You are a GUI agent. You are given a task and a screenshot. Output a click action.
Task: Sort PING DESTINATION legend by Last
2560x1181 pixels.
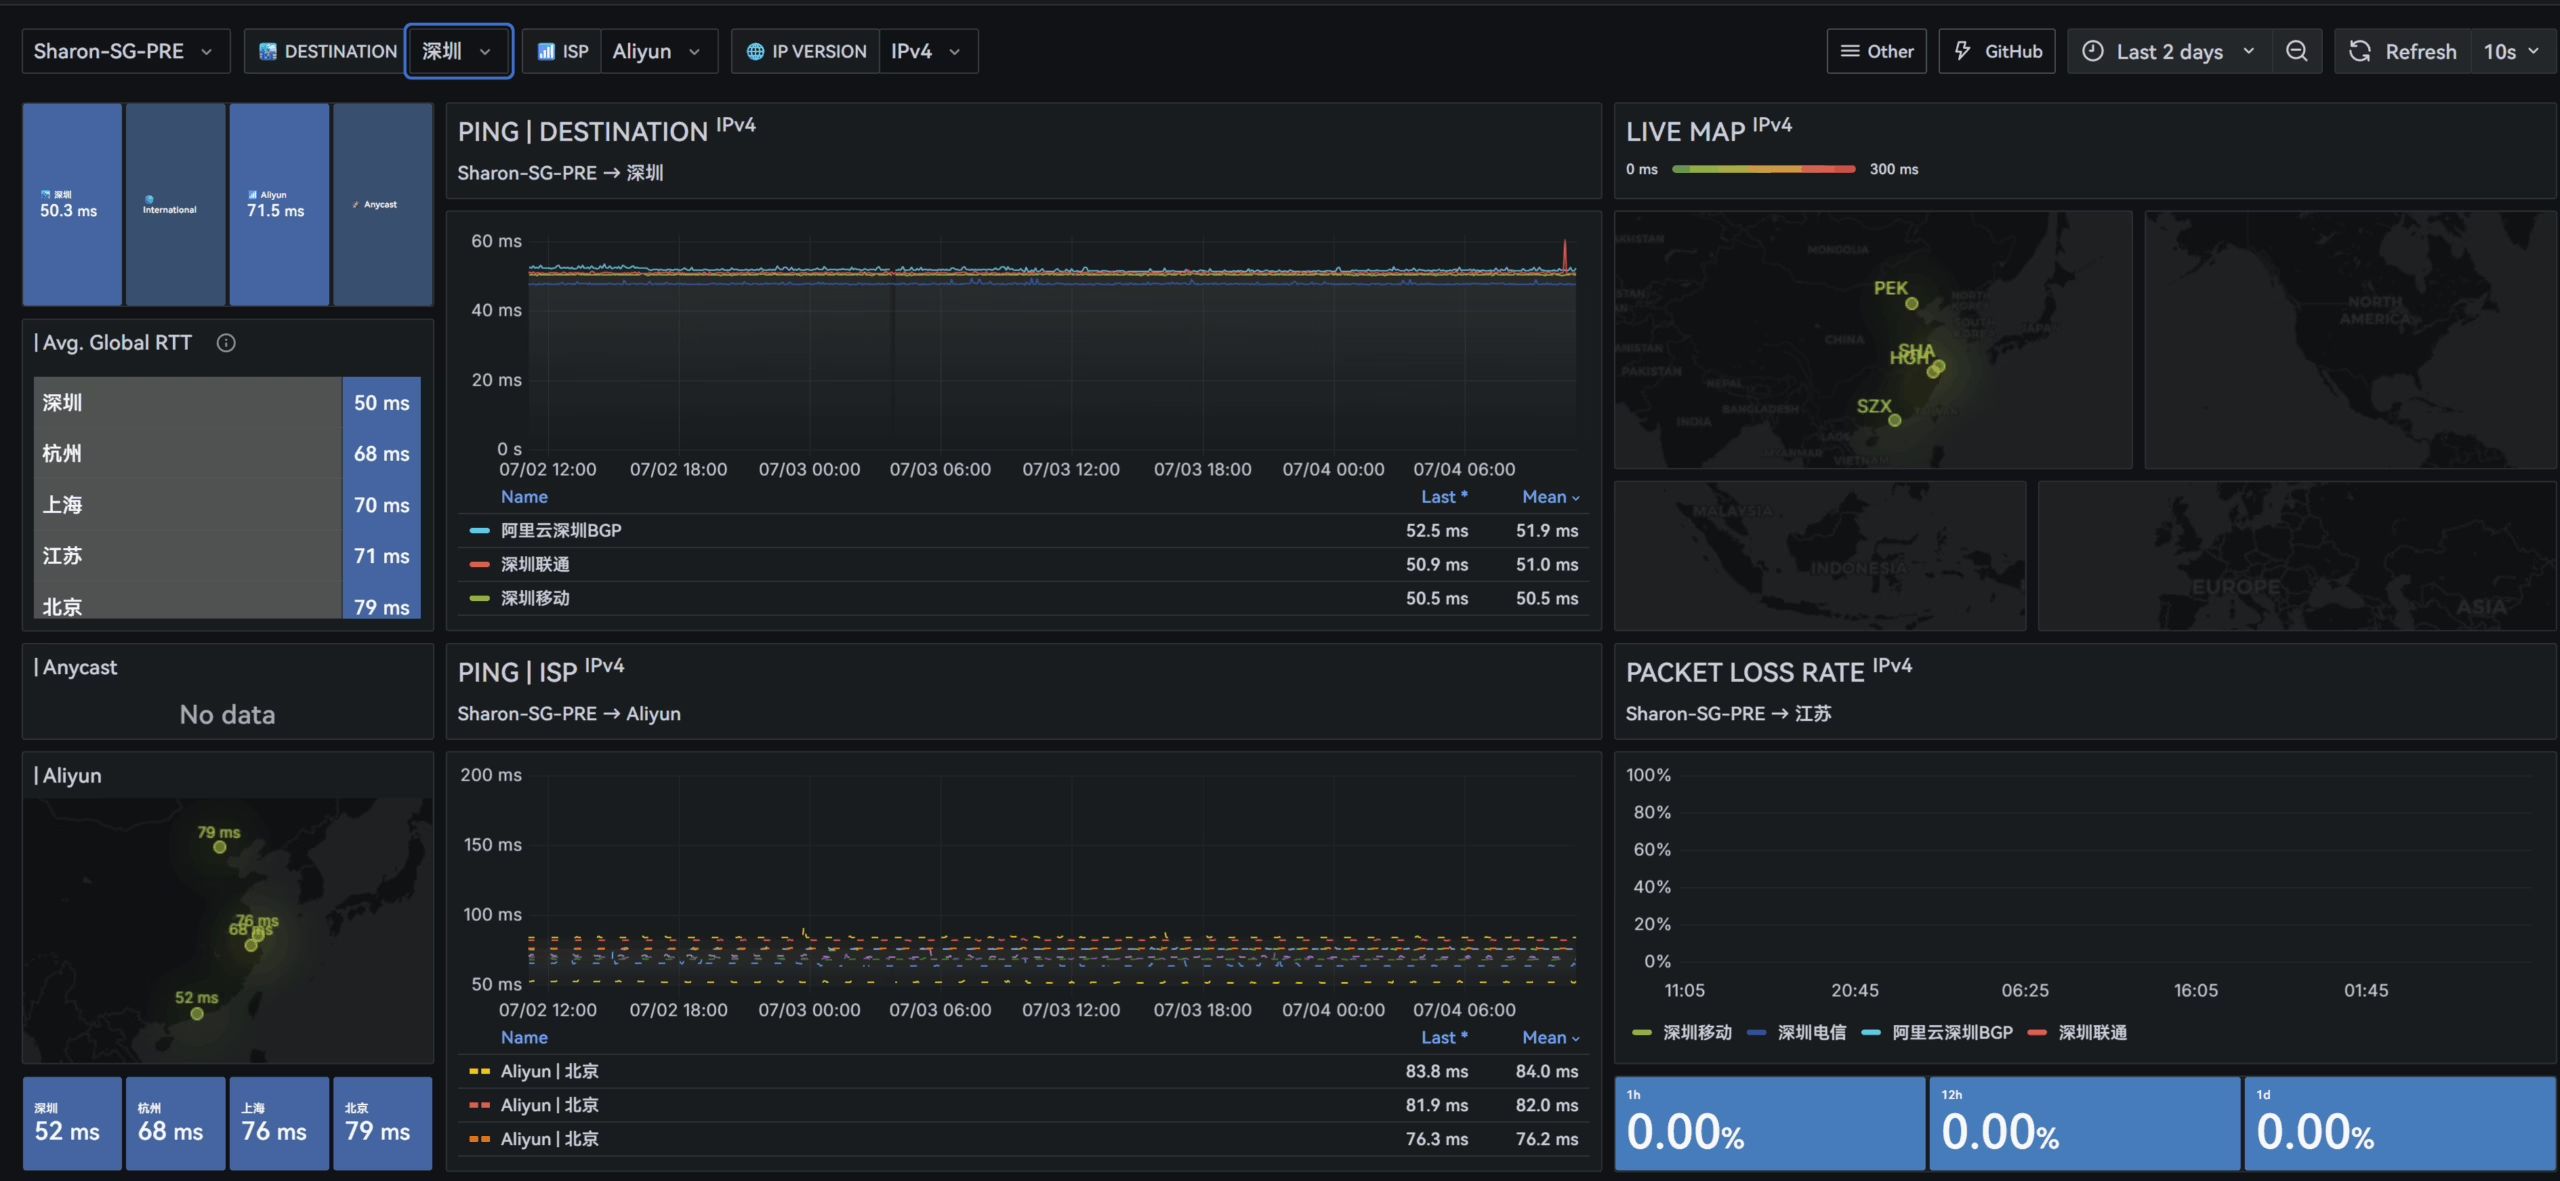[x=1444, y=497]
